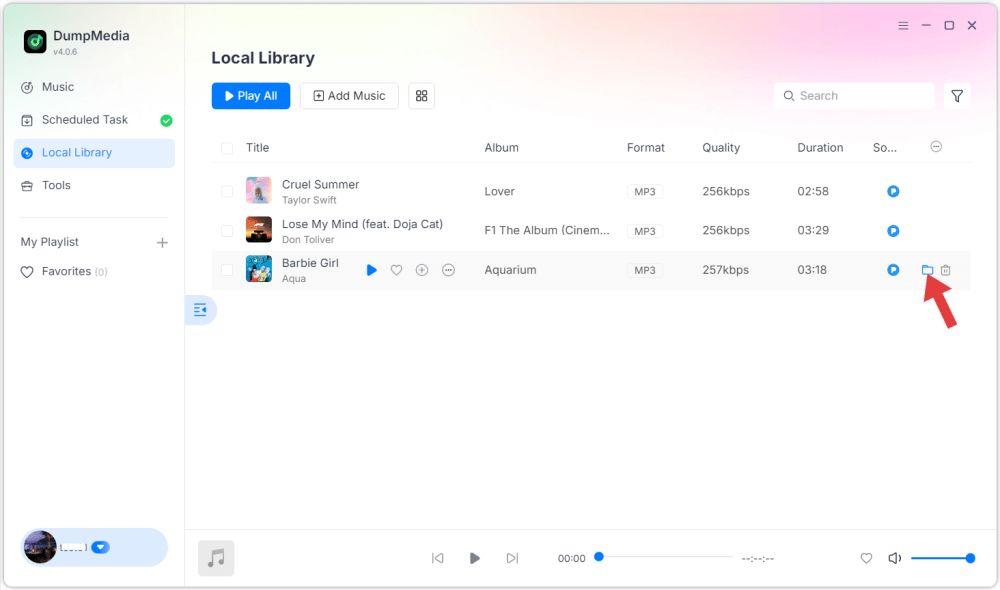This screenshot has height=590, width=1000.
Task: Open the filter icon beside the search bar
Action: click(957, 95)
